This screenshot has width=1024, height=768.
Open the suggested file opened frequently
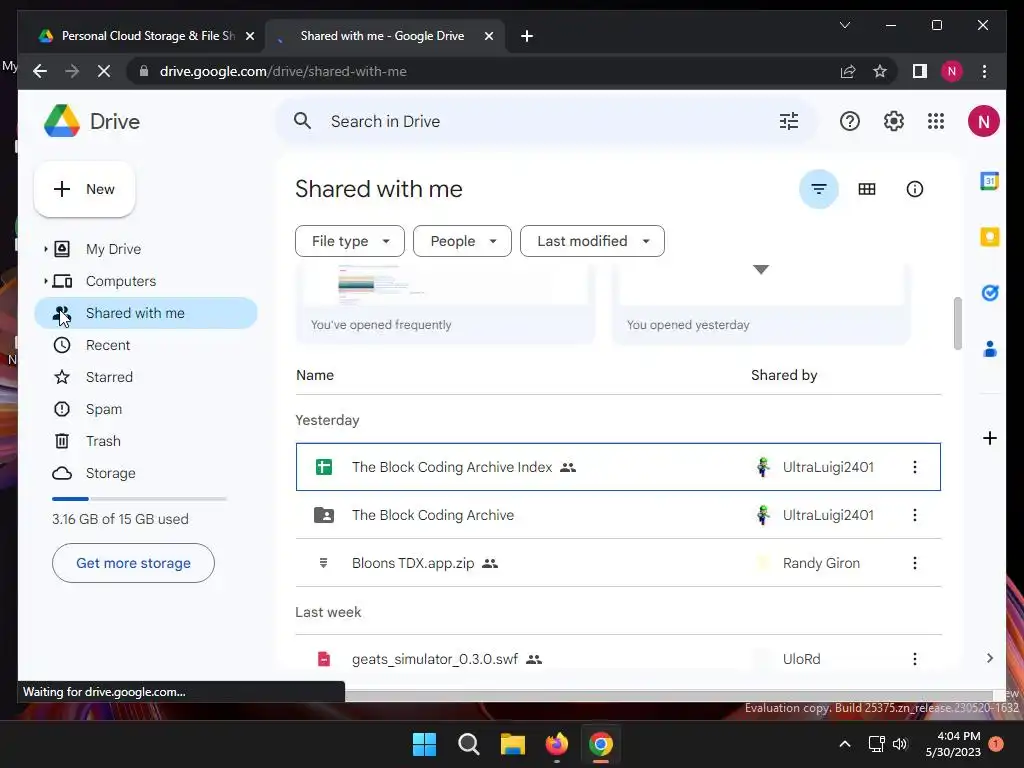pos(445,304)
